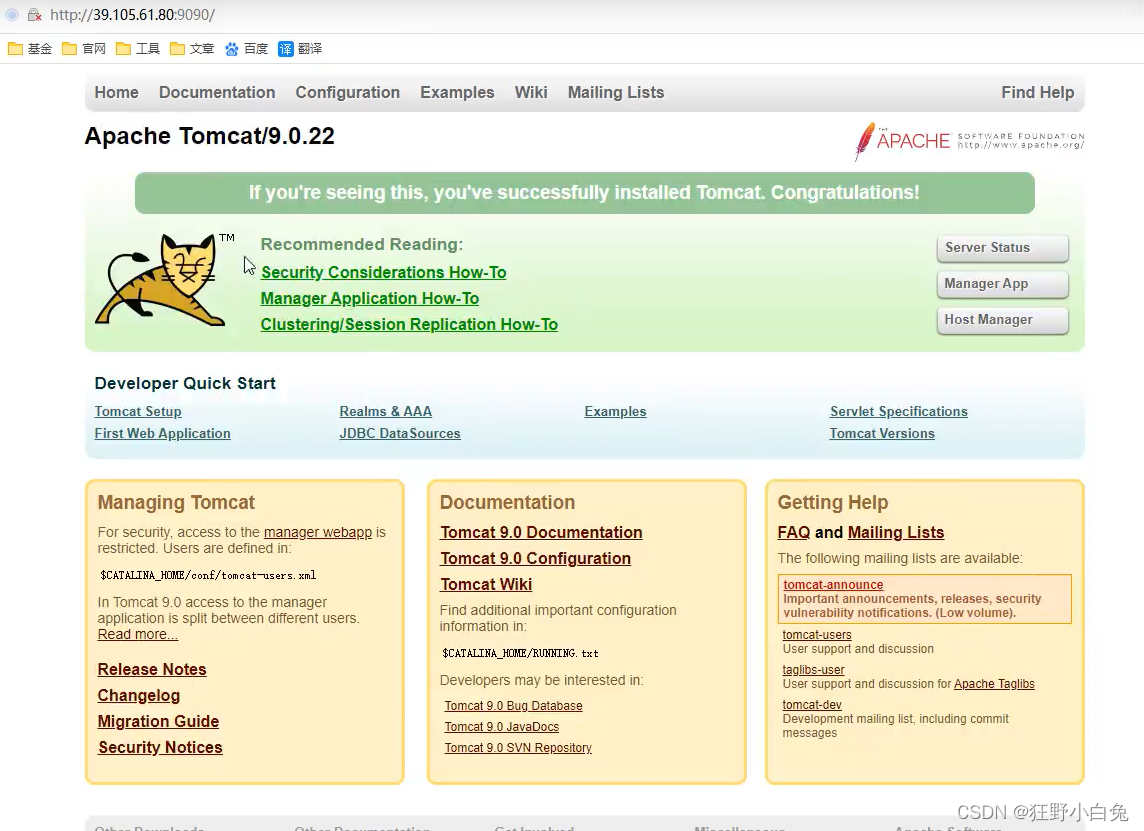This screenshot has height=831, width=1144.
Task: Click the green congratulations banner
Action: click(x=584, y=193)
